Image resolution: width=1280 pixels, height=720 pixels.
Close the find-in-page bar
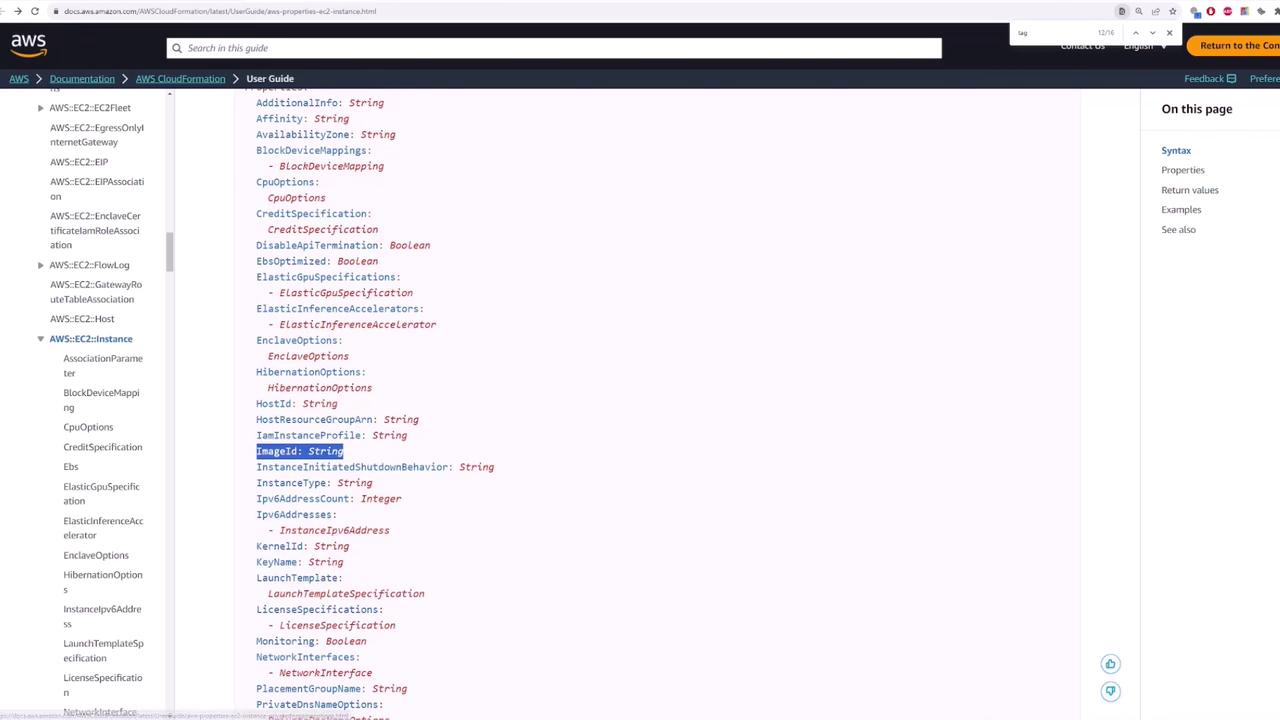click(1169, 33)
